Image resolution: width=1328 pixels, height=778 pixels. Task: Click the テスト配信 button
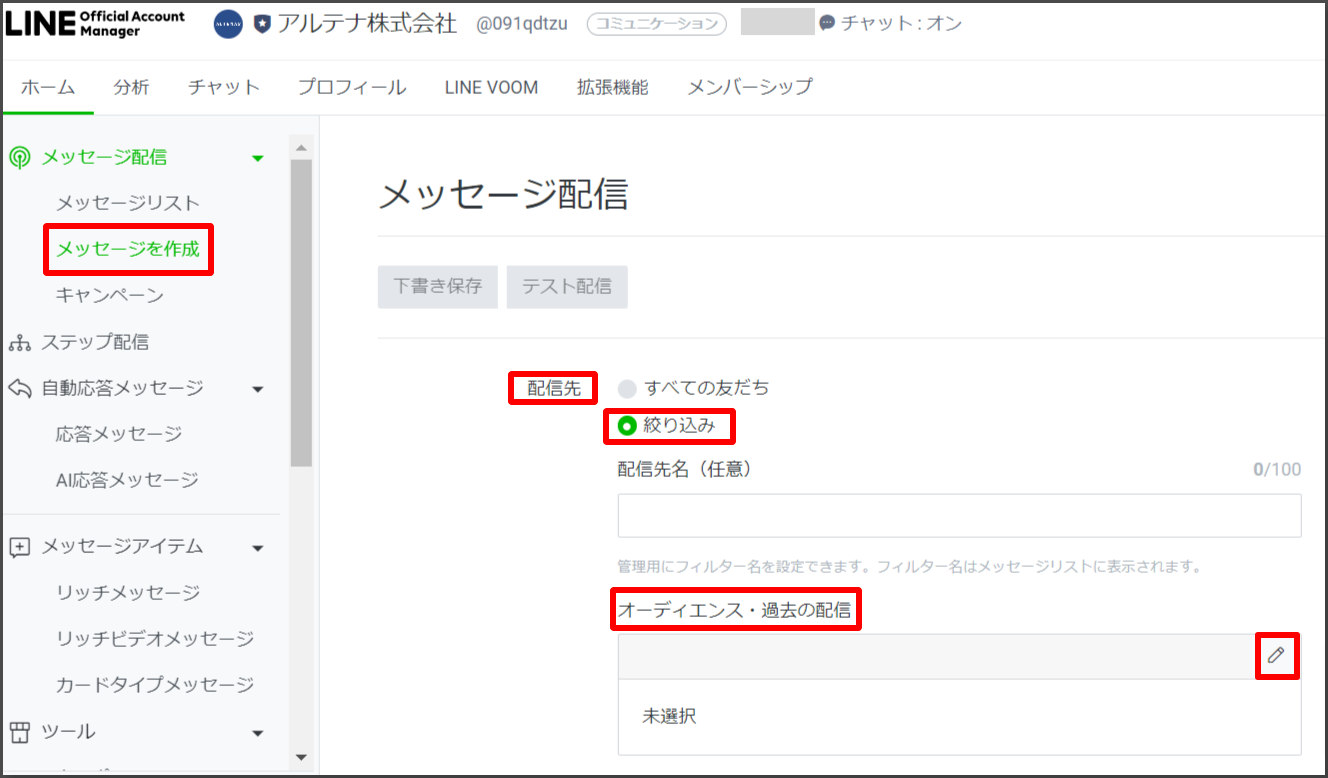[567, 287]
